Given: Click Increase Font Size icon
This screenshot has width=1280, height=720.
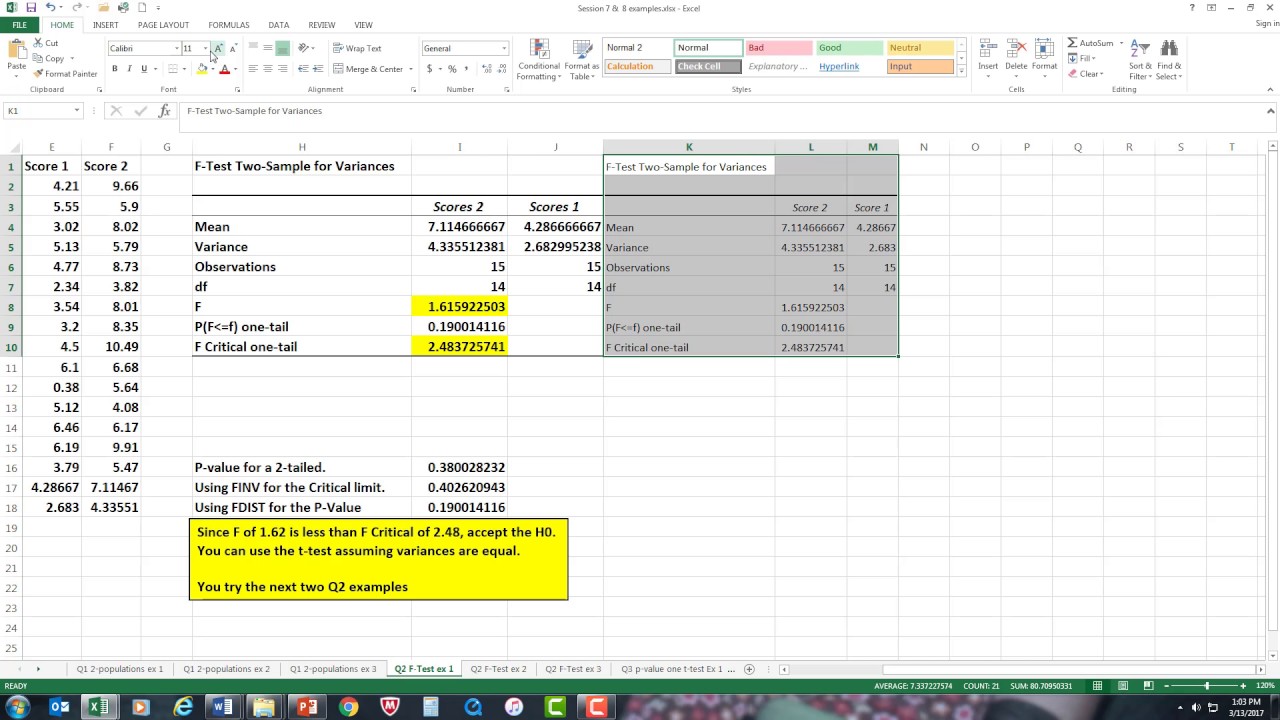Looking at the screenshot, I should click(218, 48).
